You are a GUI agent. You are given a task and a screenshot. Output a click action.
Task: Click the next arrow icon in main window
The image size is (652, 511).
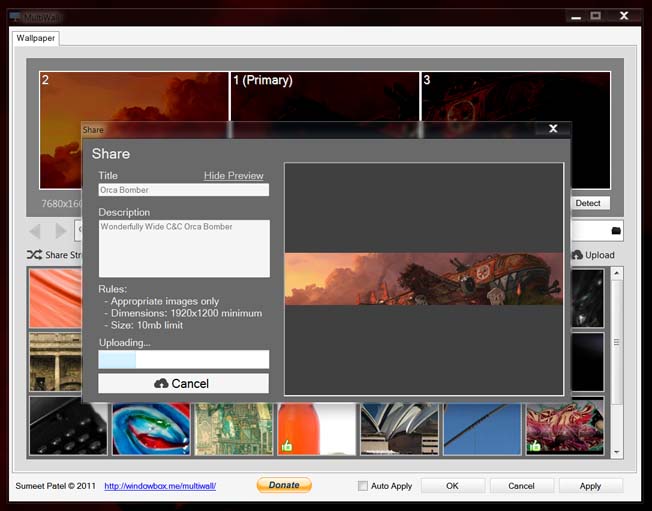pyautogui.click(x=61, y=230)
